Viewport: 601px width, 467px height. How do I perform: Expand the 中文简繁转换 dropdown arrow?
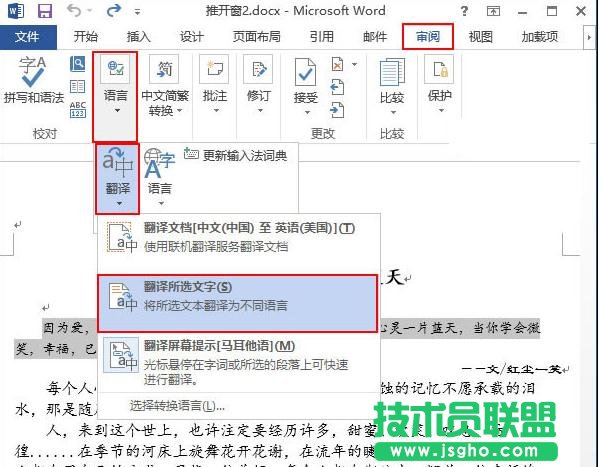coord(180,111)
